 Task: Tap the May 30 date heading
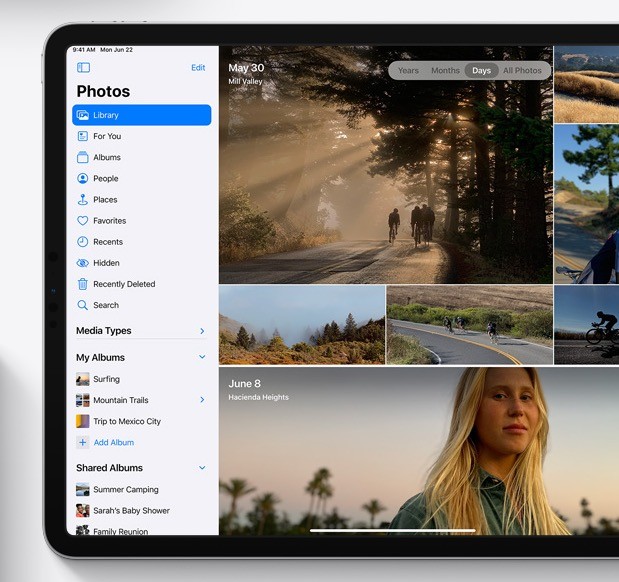click(x=246, y=68)
